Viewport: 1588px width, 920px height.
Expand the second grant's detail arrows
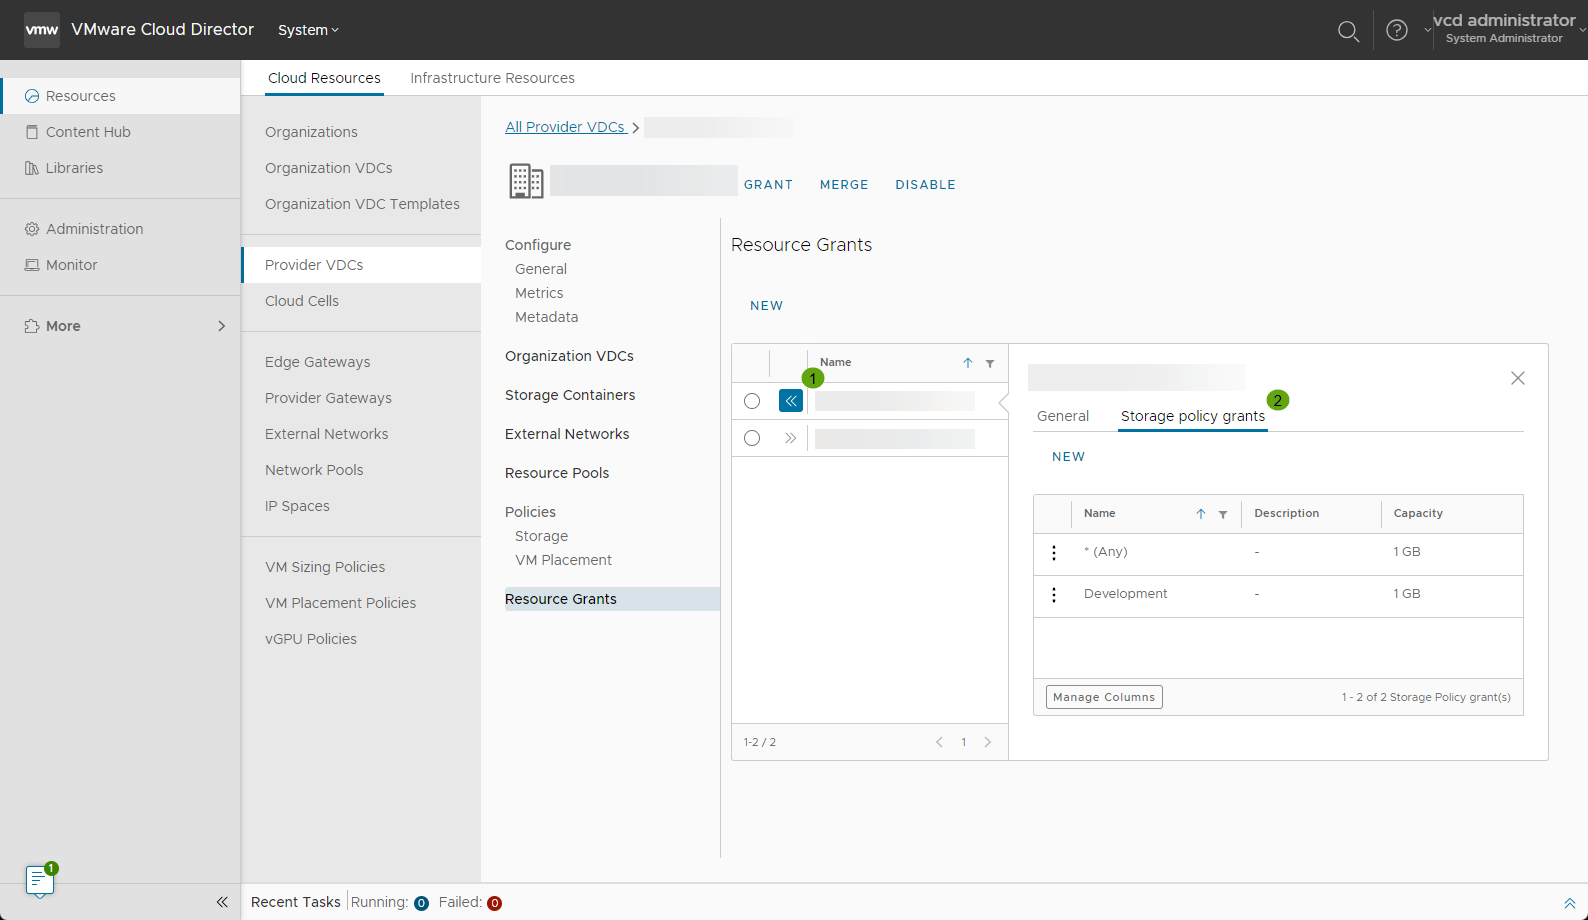click(x=791, y=438)
